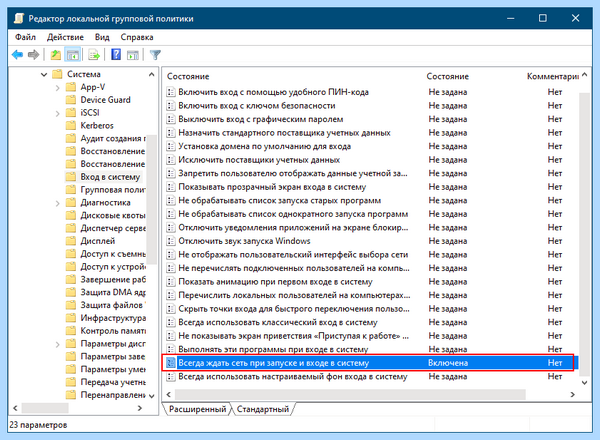Toggle the action pane toolbar icon
The width and height of the screenshot is (600, 440).
tap(133, 55)
